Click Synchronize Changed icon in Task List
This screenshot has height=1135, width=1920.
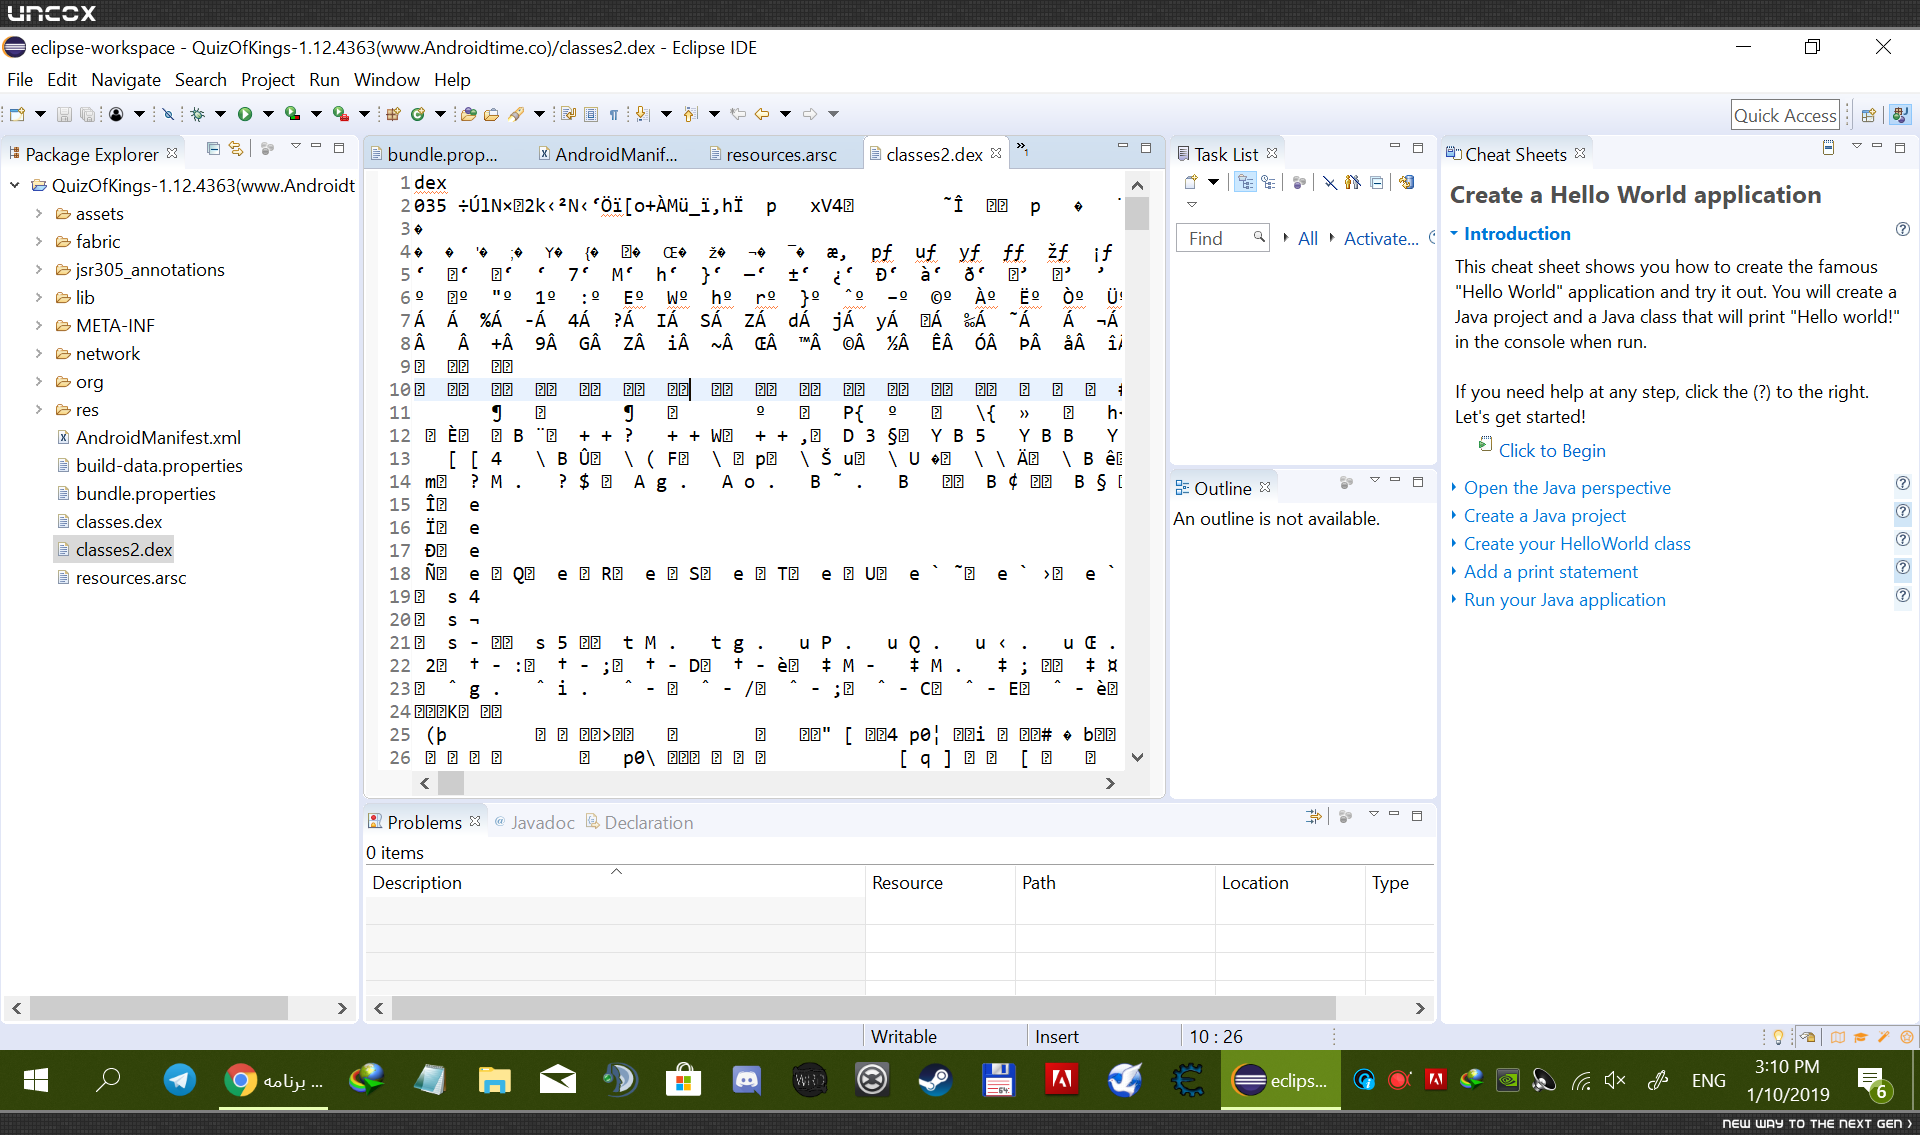[x=1407, y=182]
